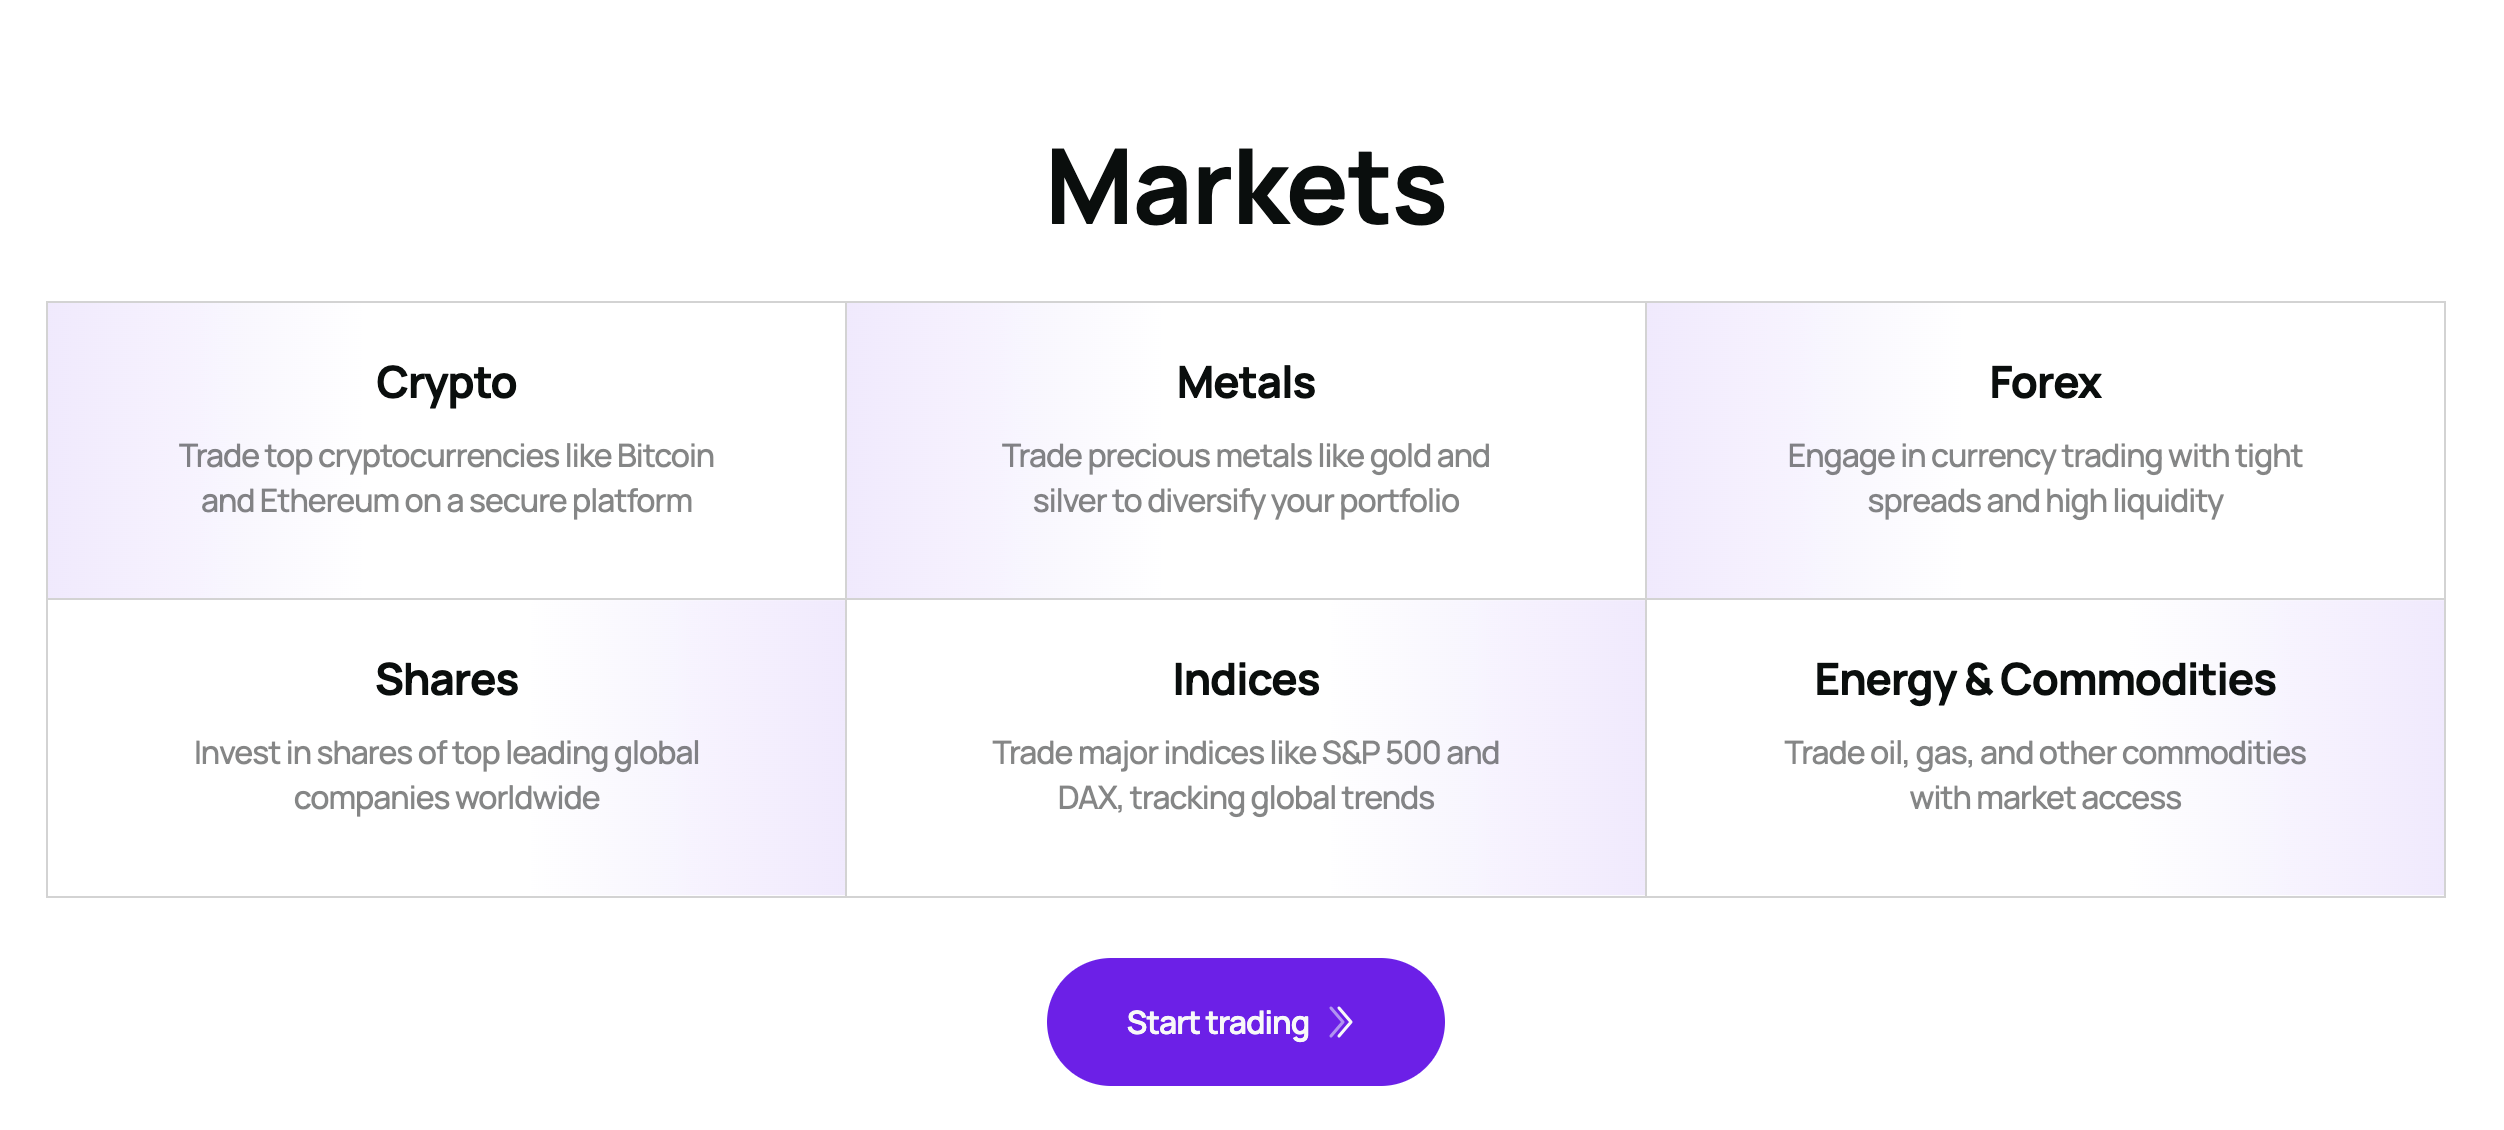This screenshot has height=1130, width=2504.
Task: Click the Indices title text
Action: click(x=1246, y=679)
